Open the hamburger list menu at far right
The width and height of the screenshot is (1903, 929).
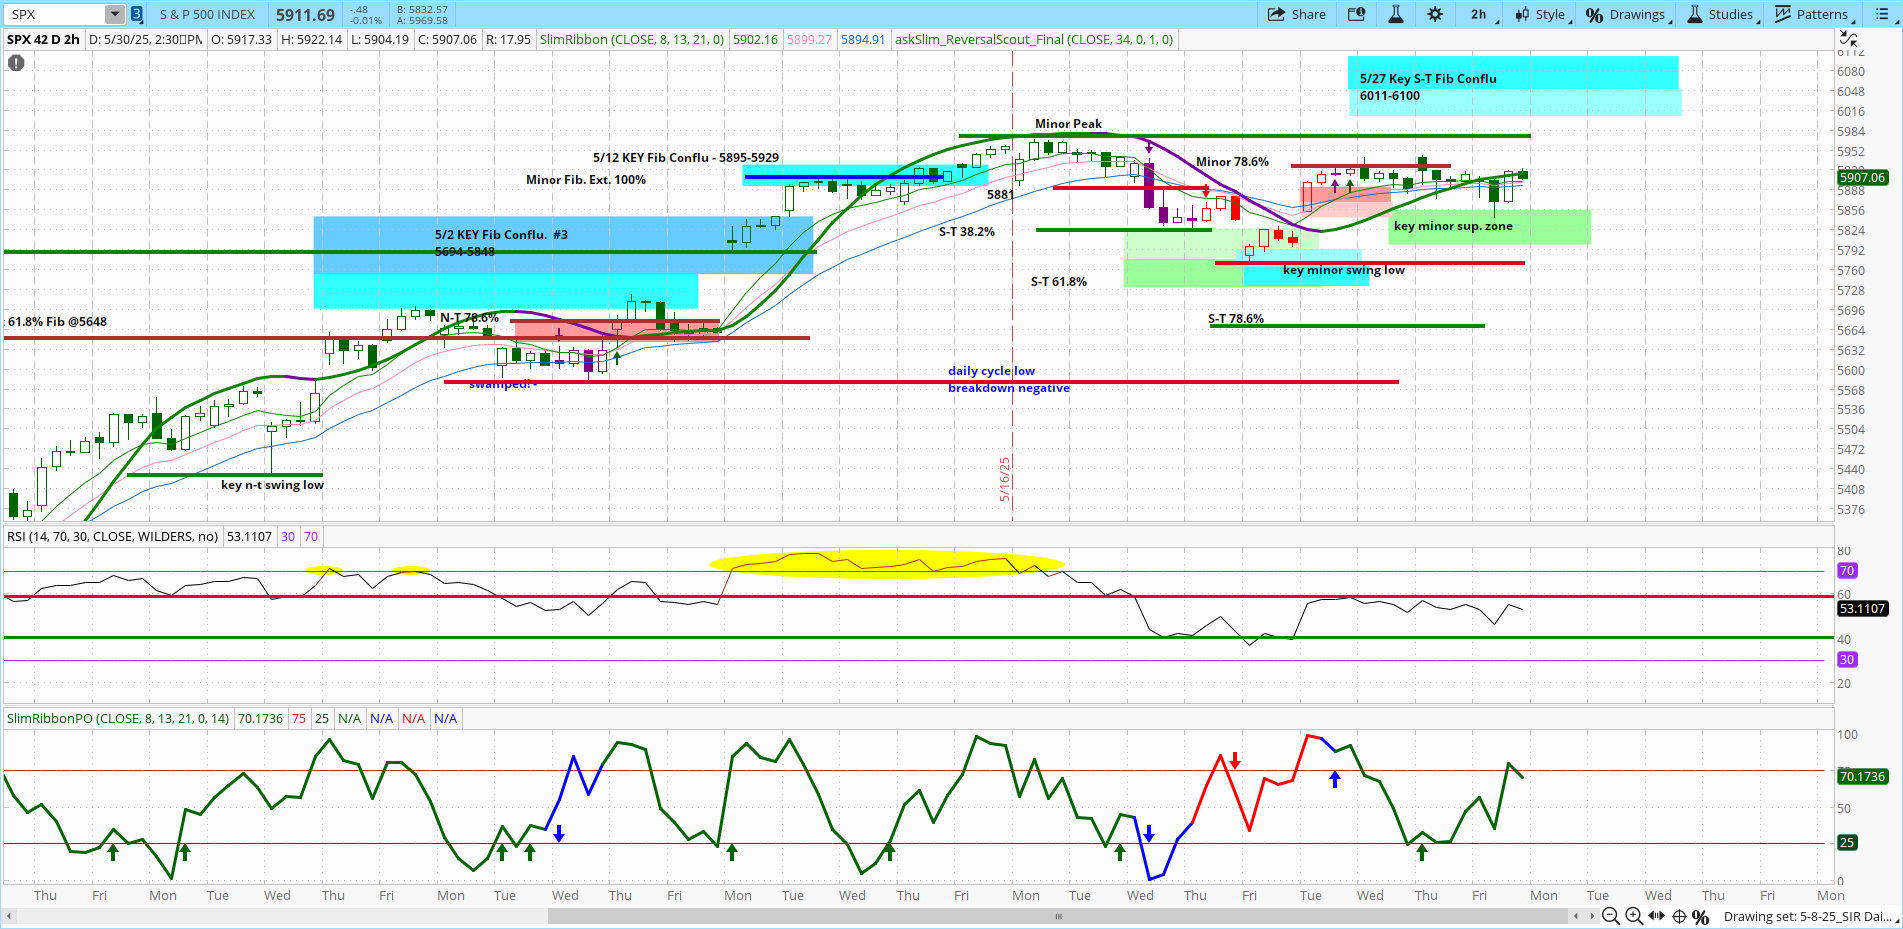(1883, 14)
